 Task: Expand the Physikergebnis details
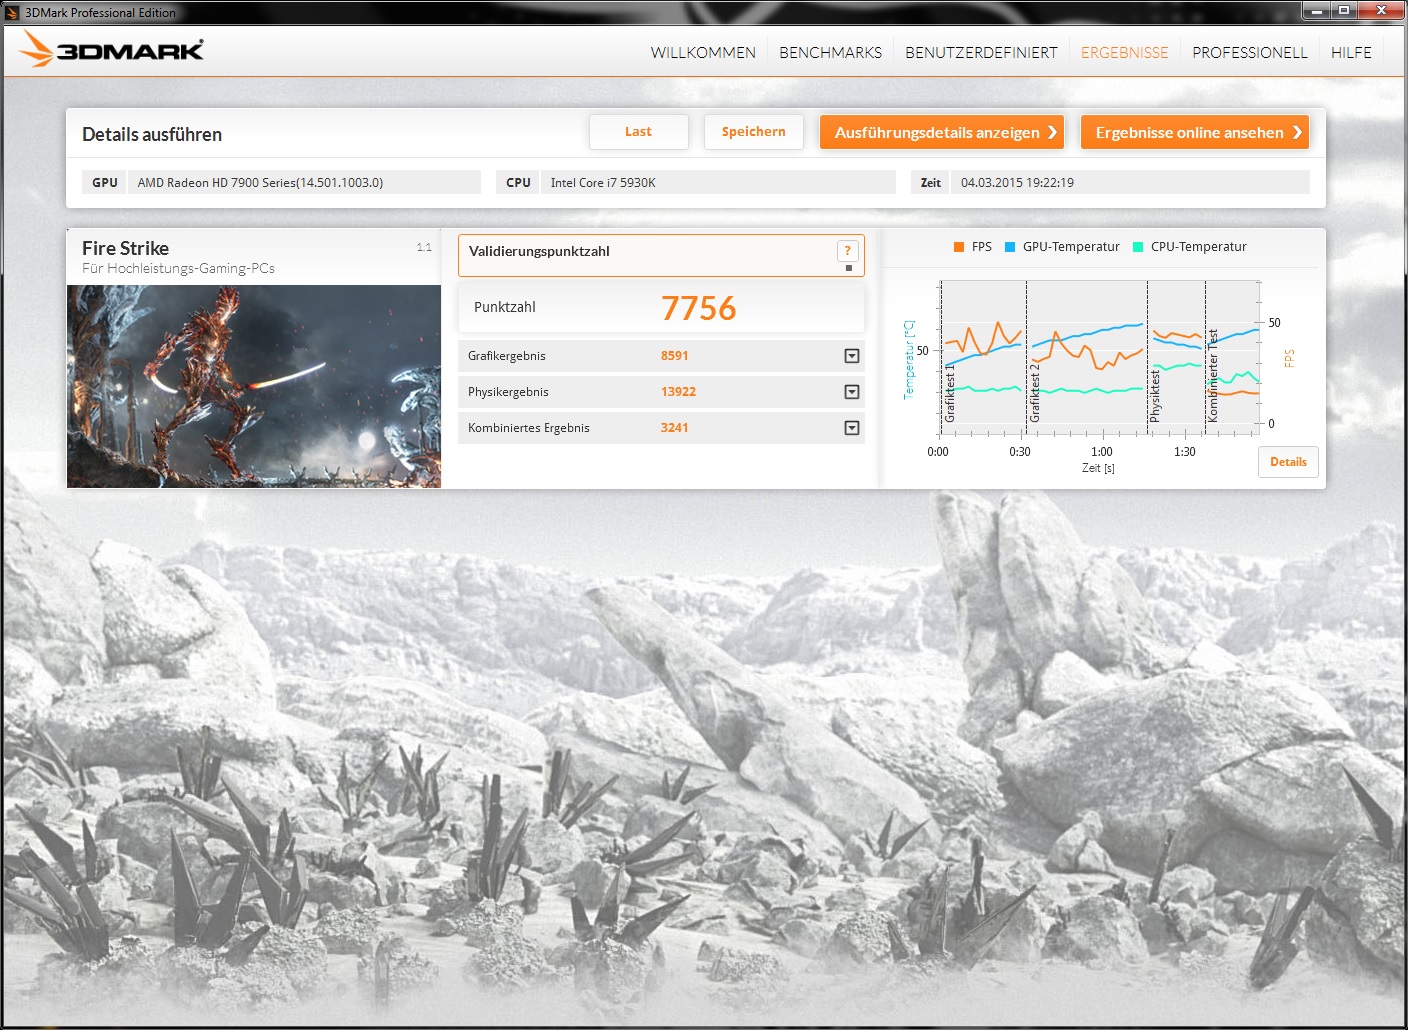pyautogui.click(x=851, y=392)
